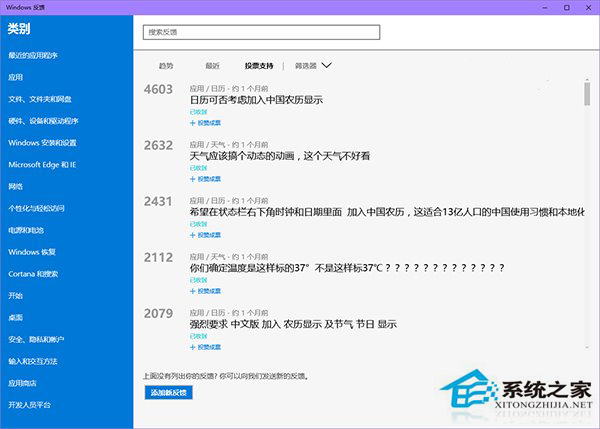Open feedback 希望在状态栏右下角时钟 item
The image size is (600, 429).
pyautogui.click(x=387, y=212)
